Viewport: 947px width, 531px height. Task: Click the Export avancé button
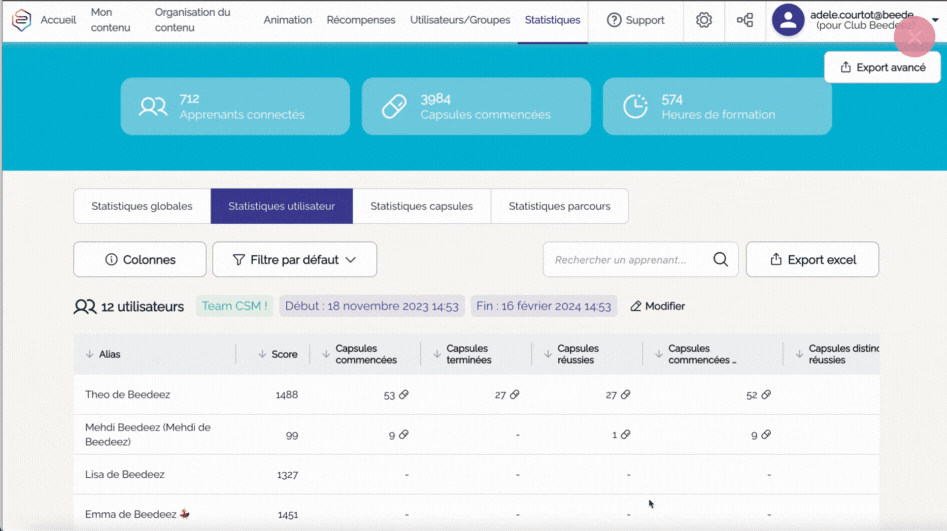coord(882,68)
